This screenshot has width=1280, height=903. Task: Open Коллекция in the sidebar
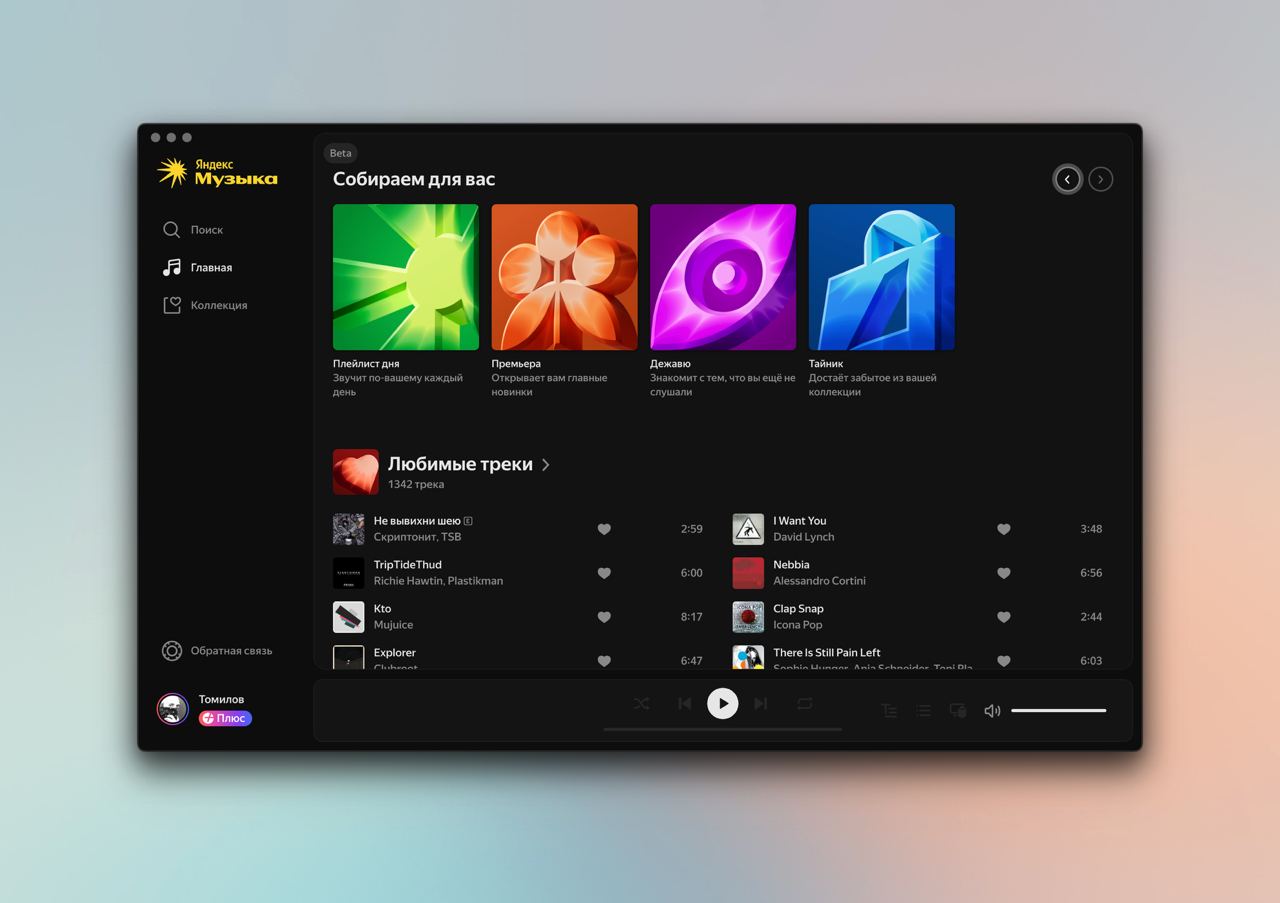coord(205,305)
